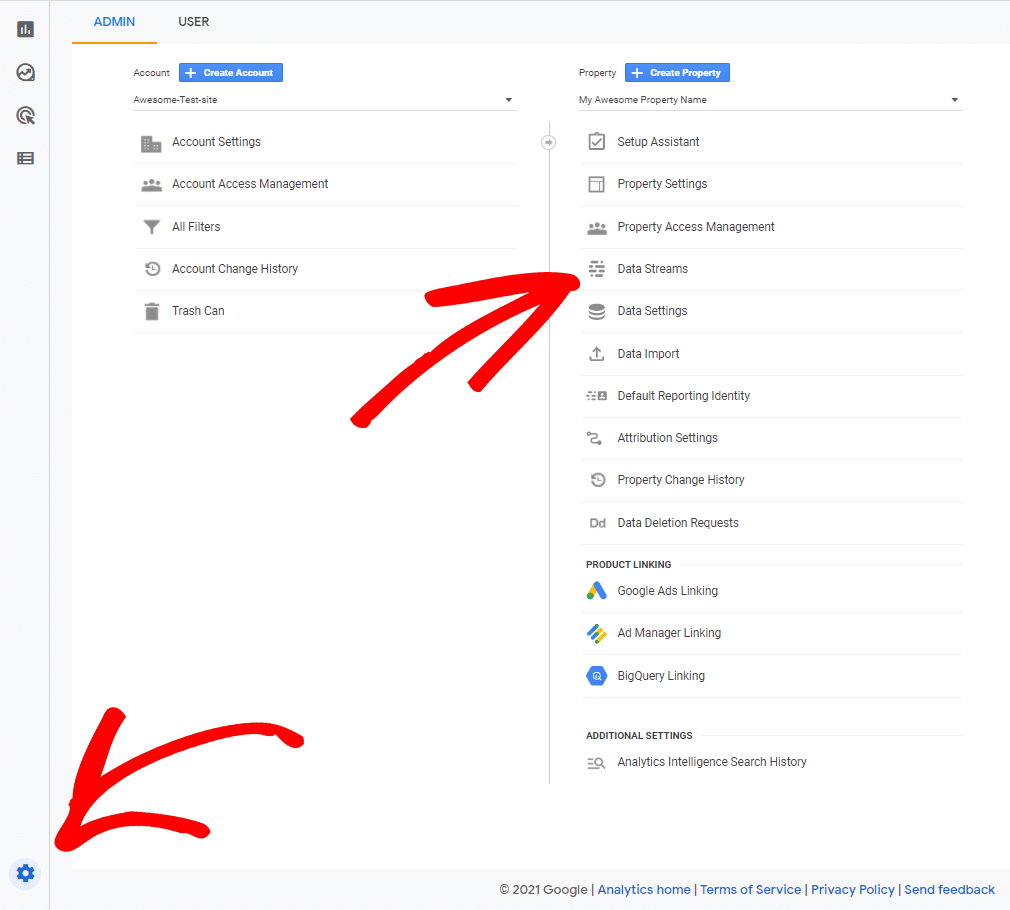Open the My Awesome Property Name dropdown
This screenshot has height=910, width=1010.
(770, 100)
